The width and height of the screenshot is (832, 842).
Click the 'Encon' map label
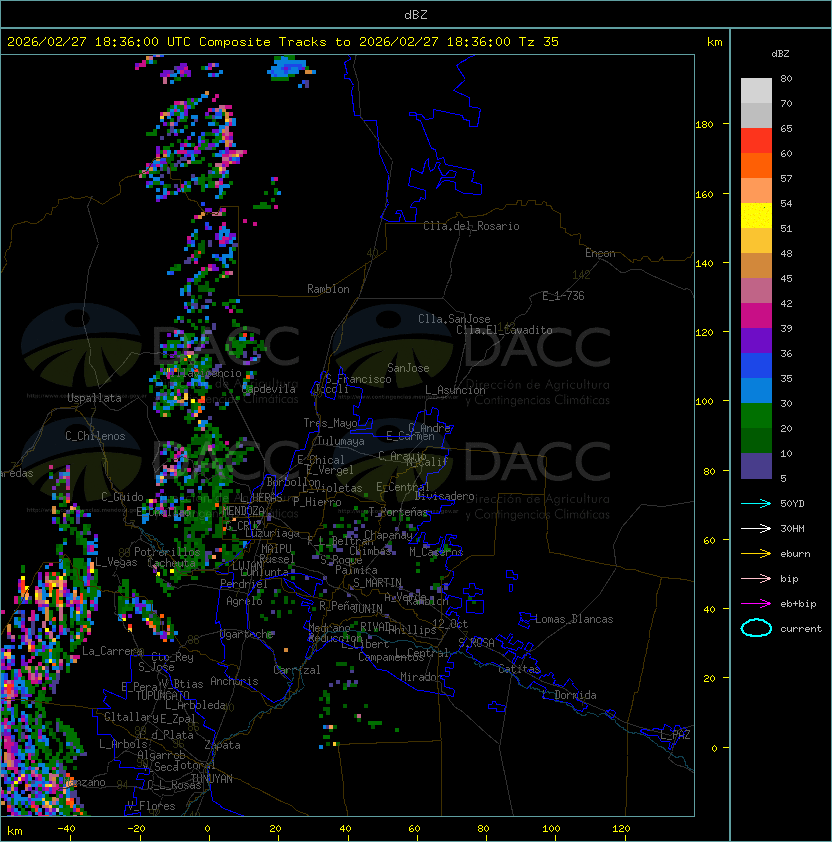click(600, 253)
